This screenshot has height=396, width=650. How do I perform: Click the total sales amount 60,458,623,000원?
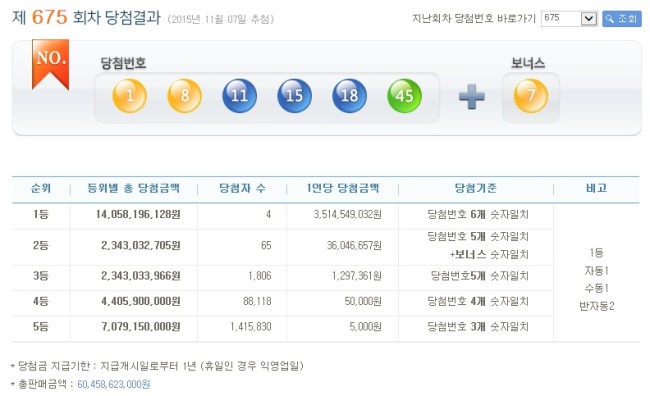click(x=114, y=384)
